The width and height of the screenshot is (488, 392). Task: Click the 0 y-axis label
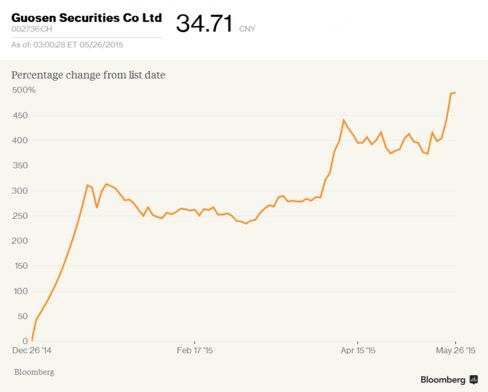point(25,341)
